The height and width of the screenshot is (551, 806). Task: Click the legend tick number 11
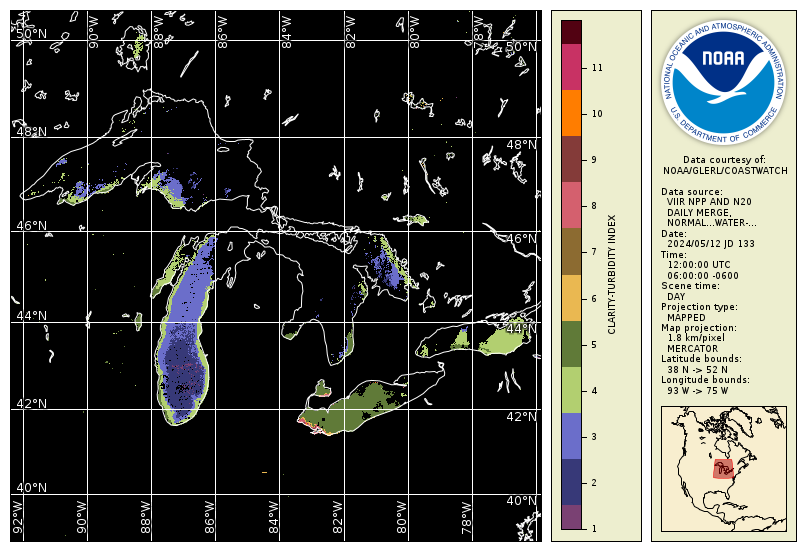(x=597, y=68)
